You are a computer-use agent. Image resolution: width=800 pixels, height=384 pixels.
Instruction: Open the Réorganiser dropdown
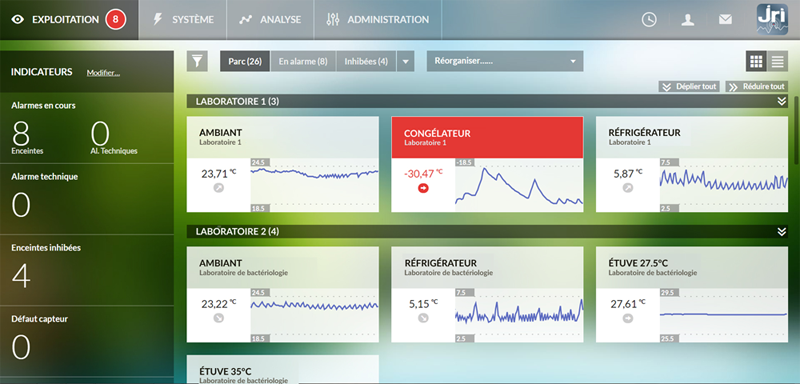pos(505,61)
